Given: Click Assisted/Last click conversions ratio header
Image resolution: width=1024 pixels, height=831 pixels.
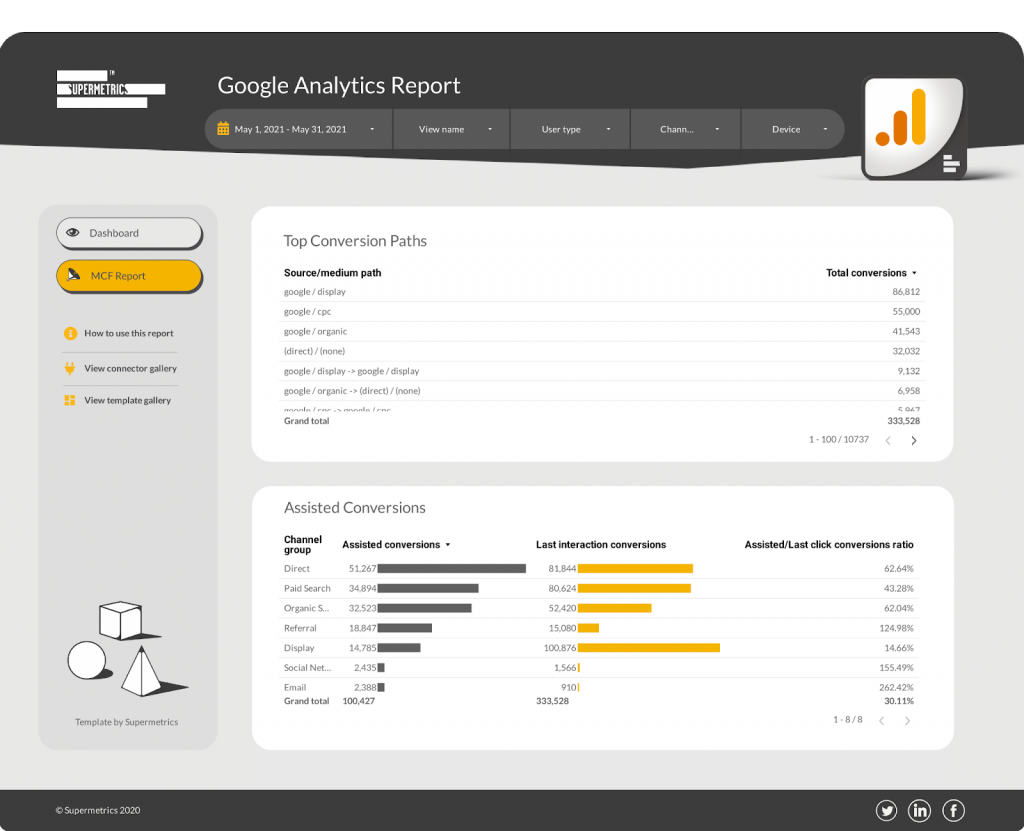Looking at the screenshot, I should click(x=829, y=545).
